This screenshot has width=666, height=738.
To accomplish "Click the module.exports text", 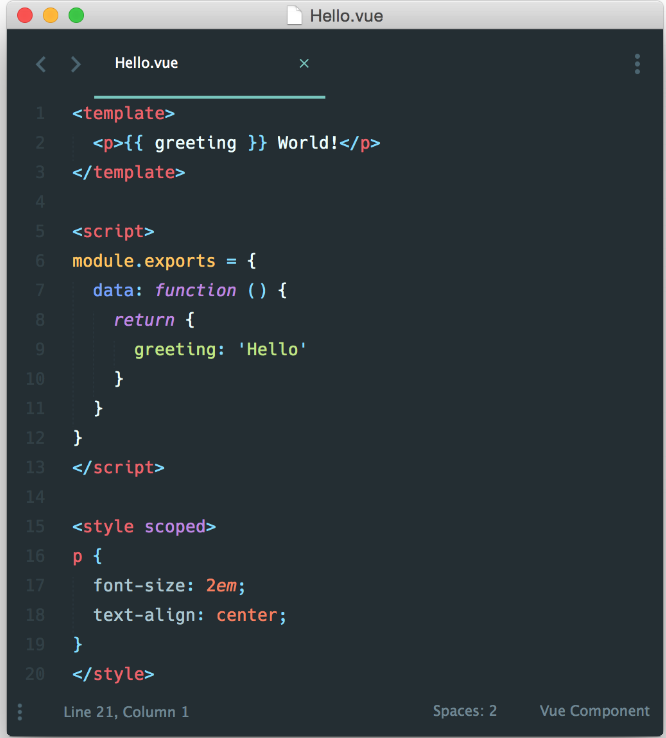I will [x=144, y=261].
